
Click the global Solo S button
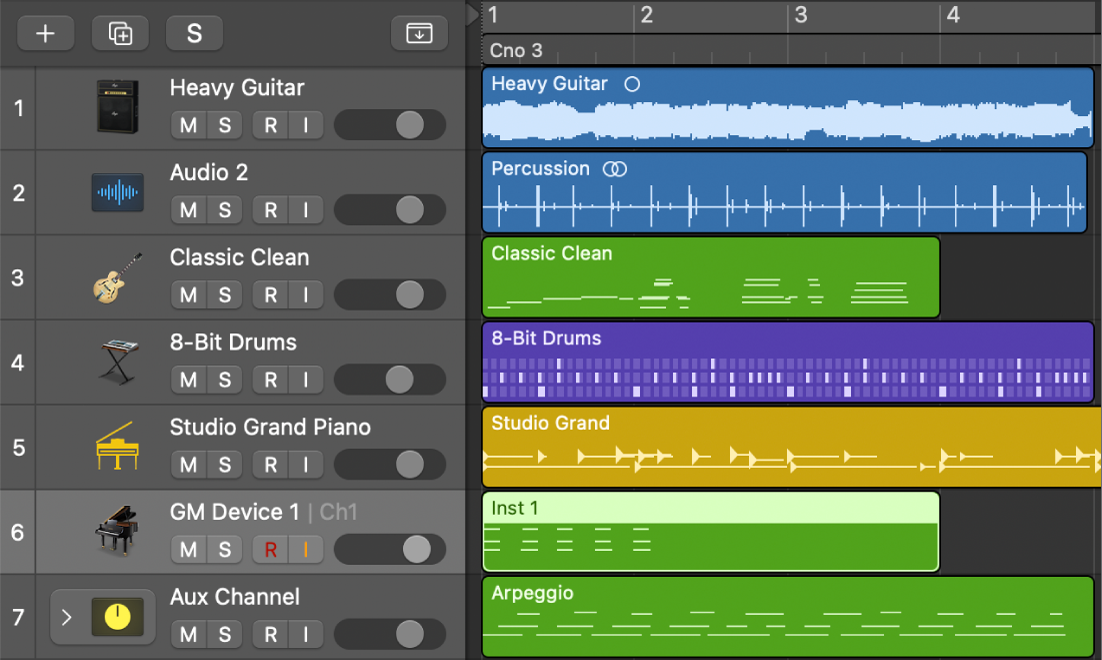click(x=194, y=33)
